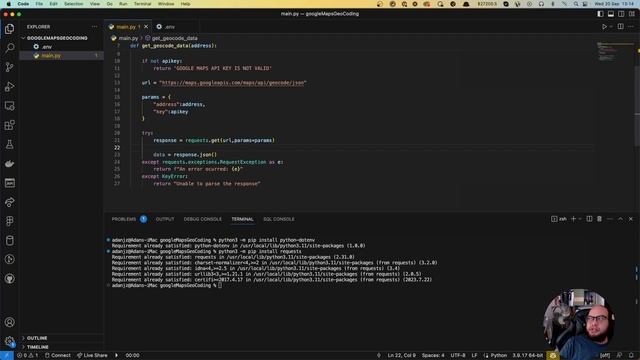The image size is (640, 360).
Task: Open terminal panel More Actions ellipsis
Action: coord(610,219)
